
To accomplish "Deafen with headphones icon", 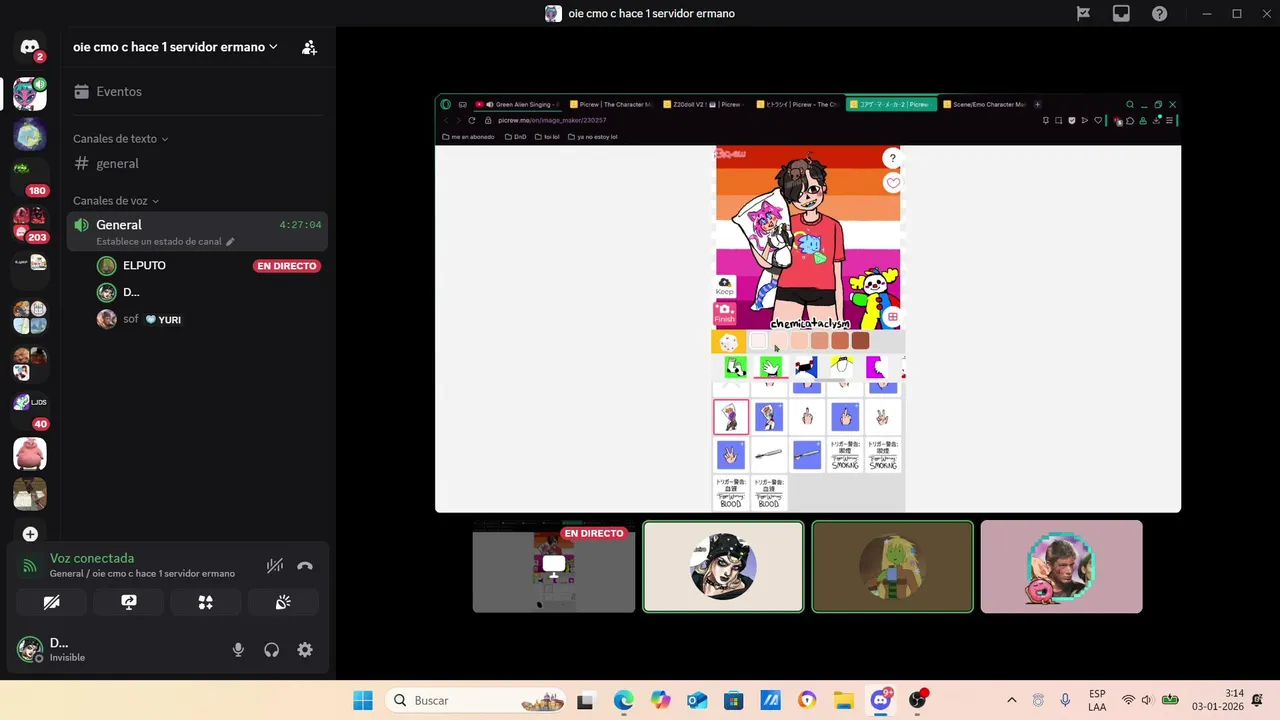I will point(271,650).
